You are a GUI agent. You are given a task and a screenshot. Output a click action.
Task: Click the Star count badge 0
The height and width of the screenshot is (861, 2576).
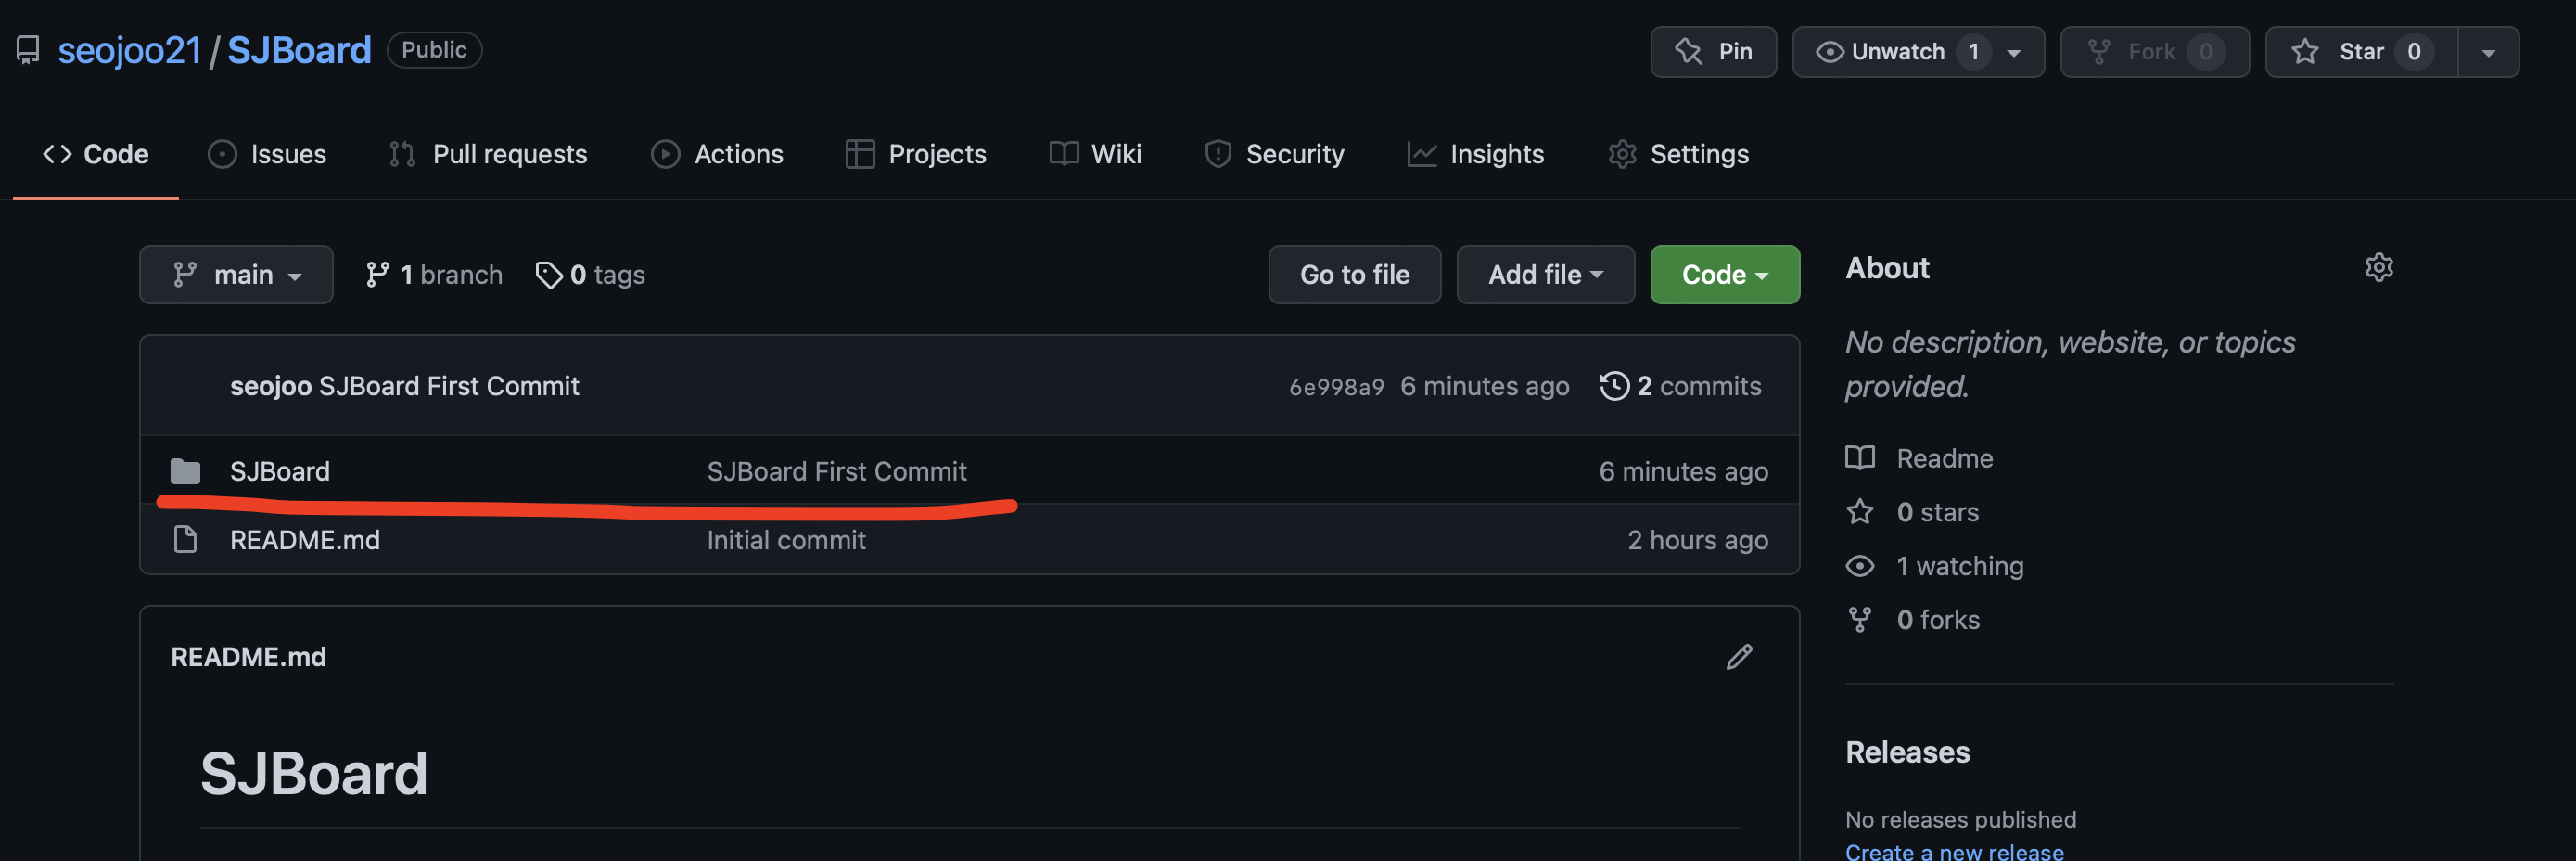coord(2414,52)
